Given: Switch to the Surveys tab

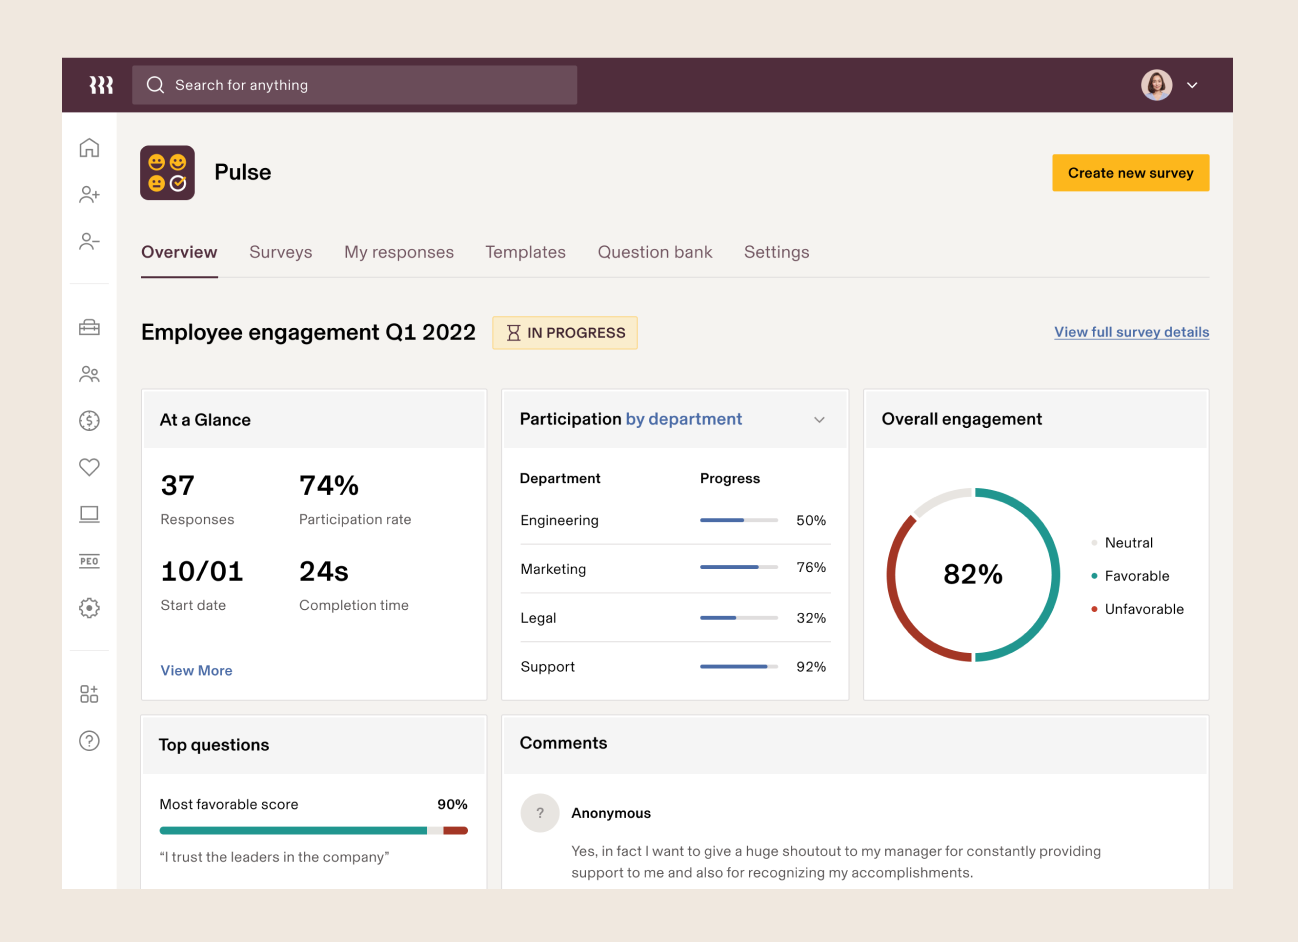Looking at the screenshot, I should tap(281, 252).
